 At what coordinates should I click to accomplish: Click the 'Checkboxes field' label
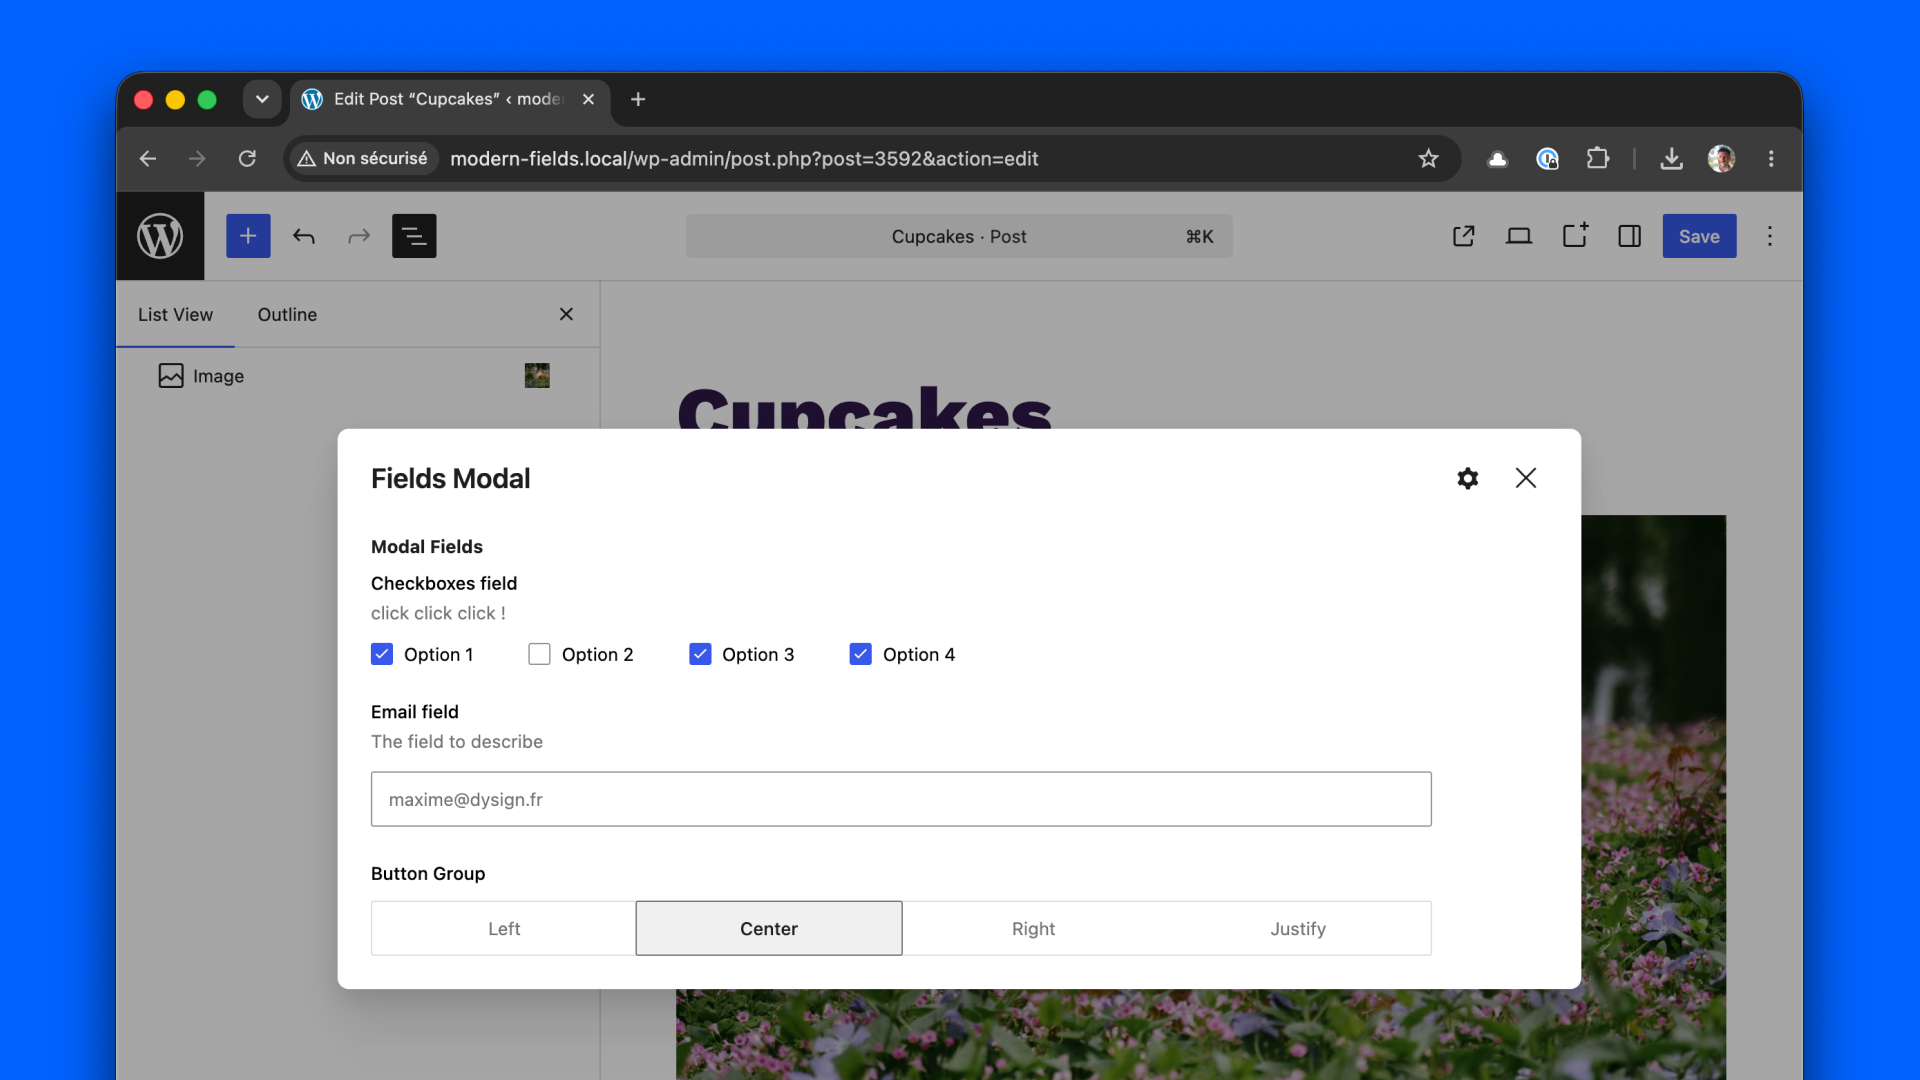click(444, 583)
